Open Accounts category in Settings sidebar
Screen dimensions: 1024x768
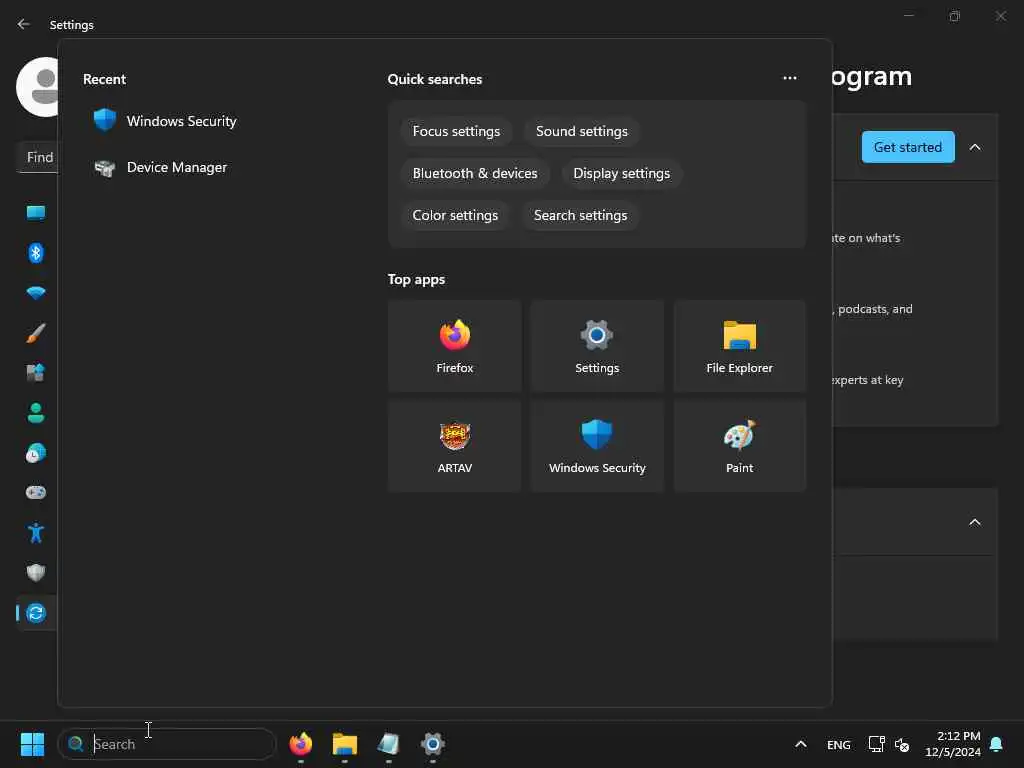36,413
